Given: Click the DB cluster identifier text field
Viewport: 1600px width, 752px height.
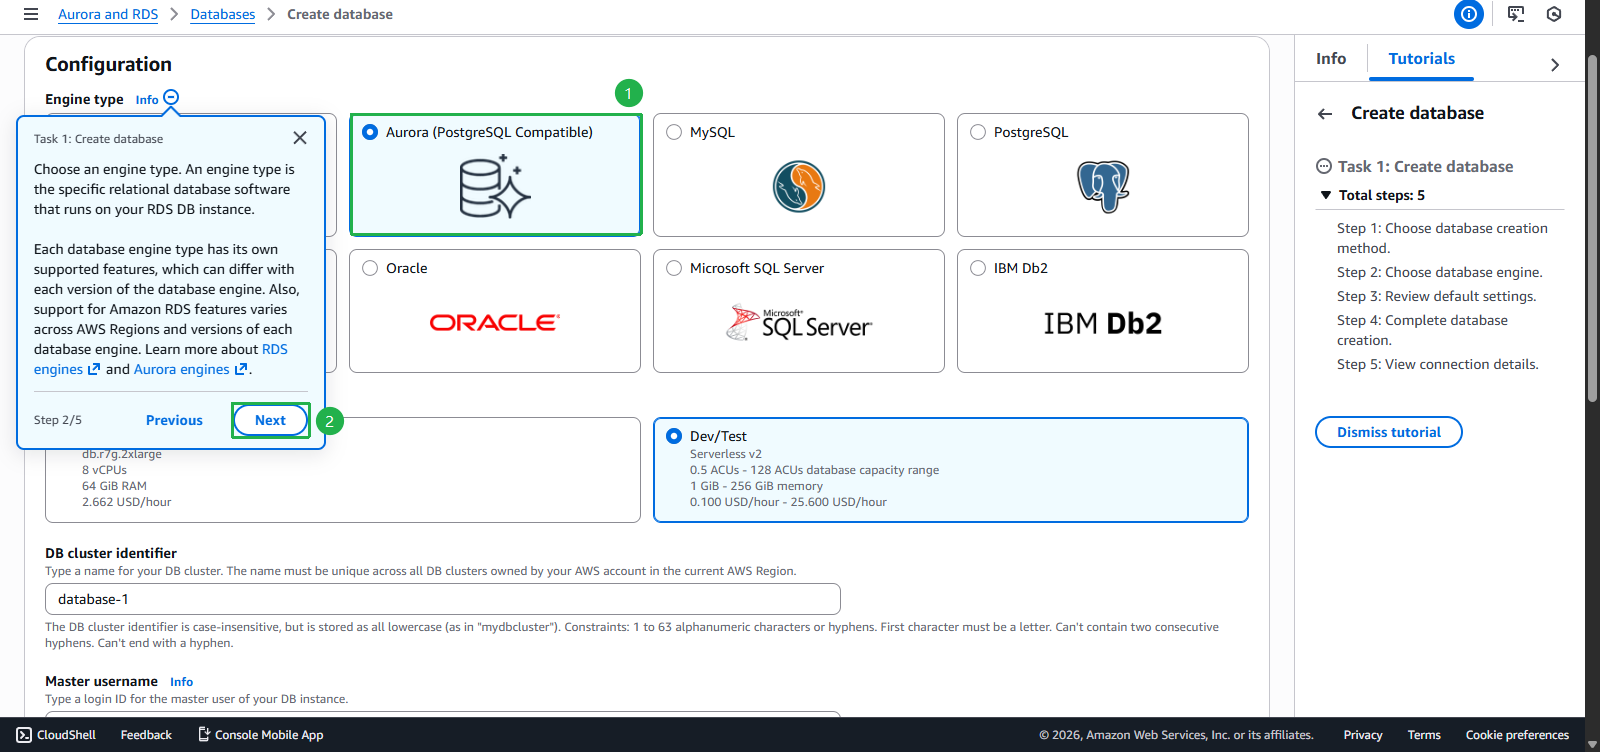Looking at the screenshot, I should point(442,599).
